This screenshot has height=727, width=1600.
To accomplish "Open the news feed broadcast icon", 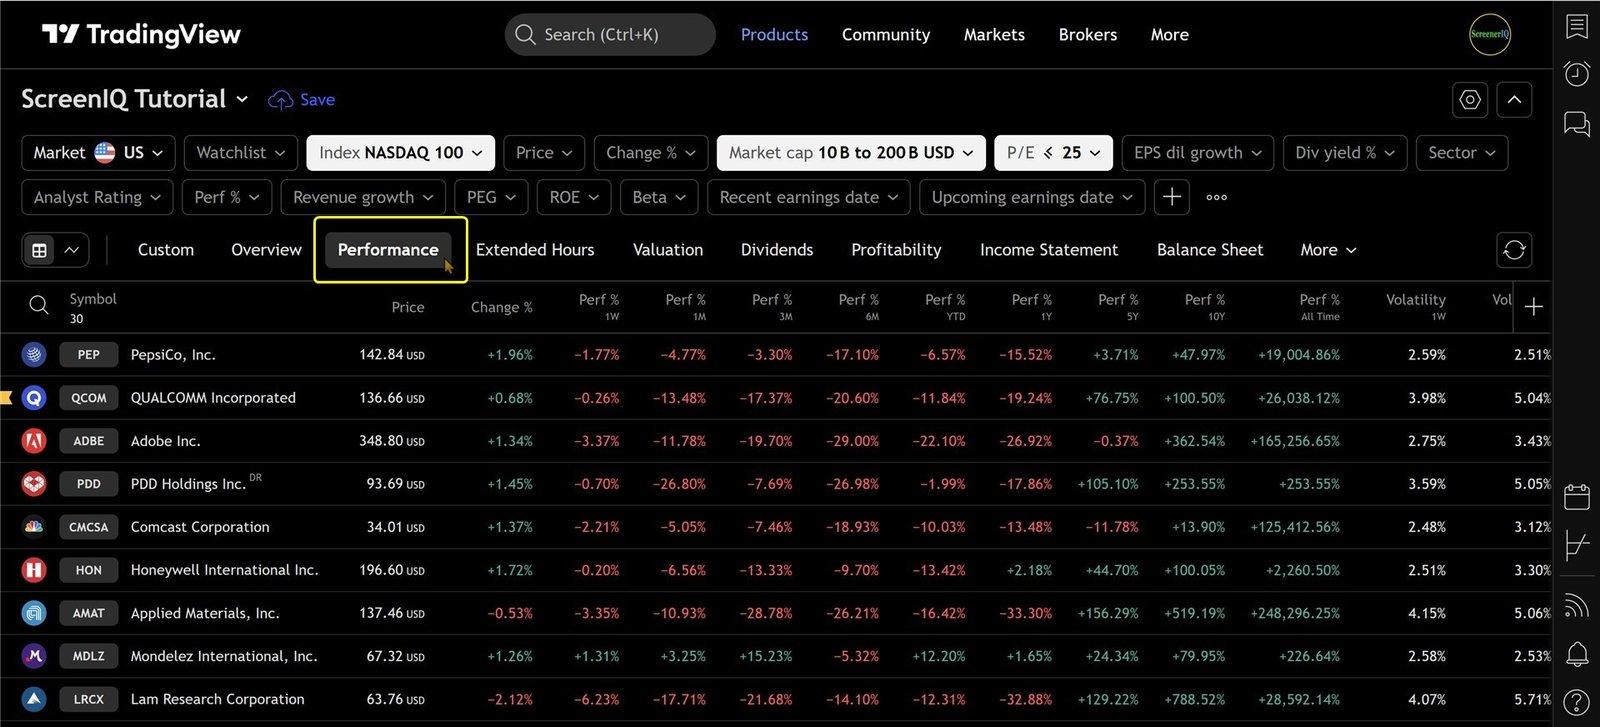I will pyautogui.click(x=1577, y=606).
